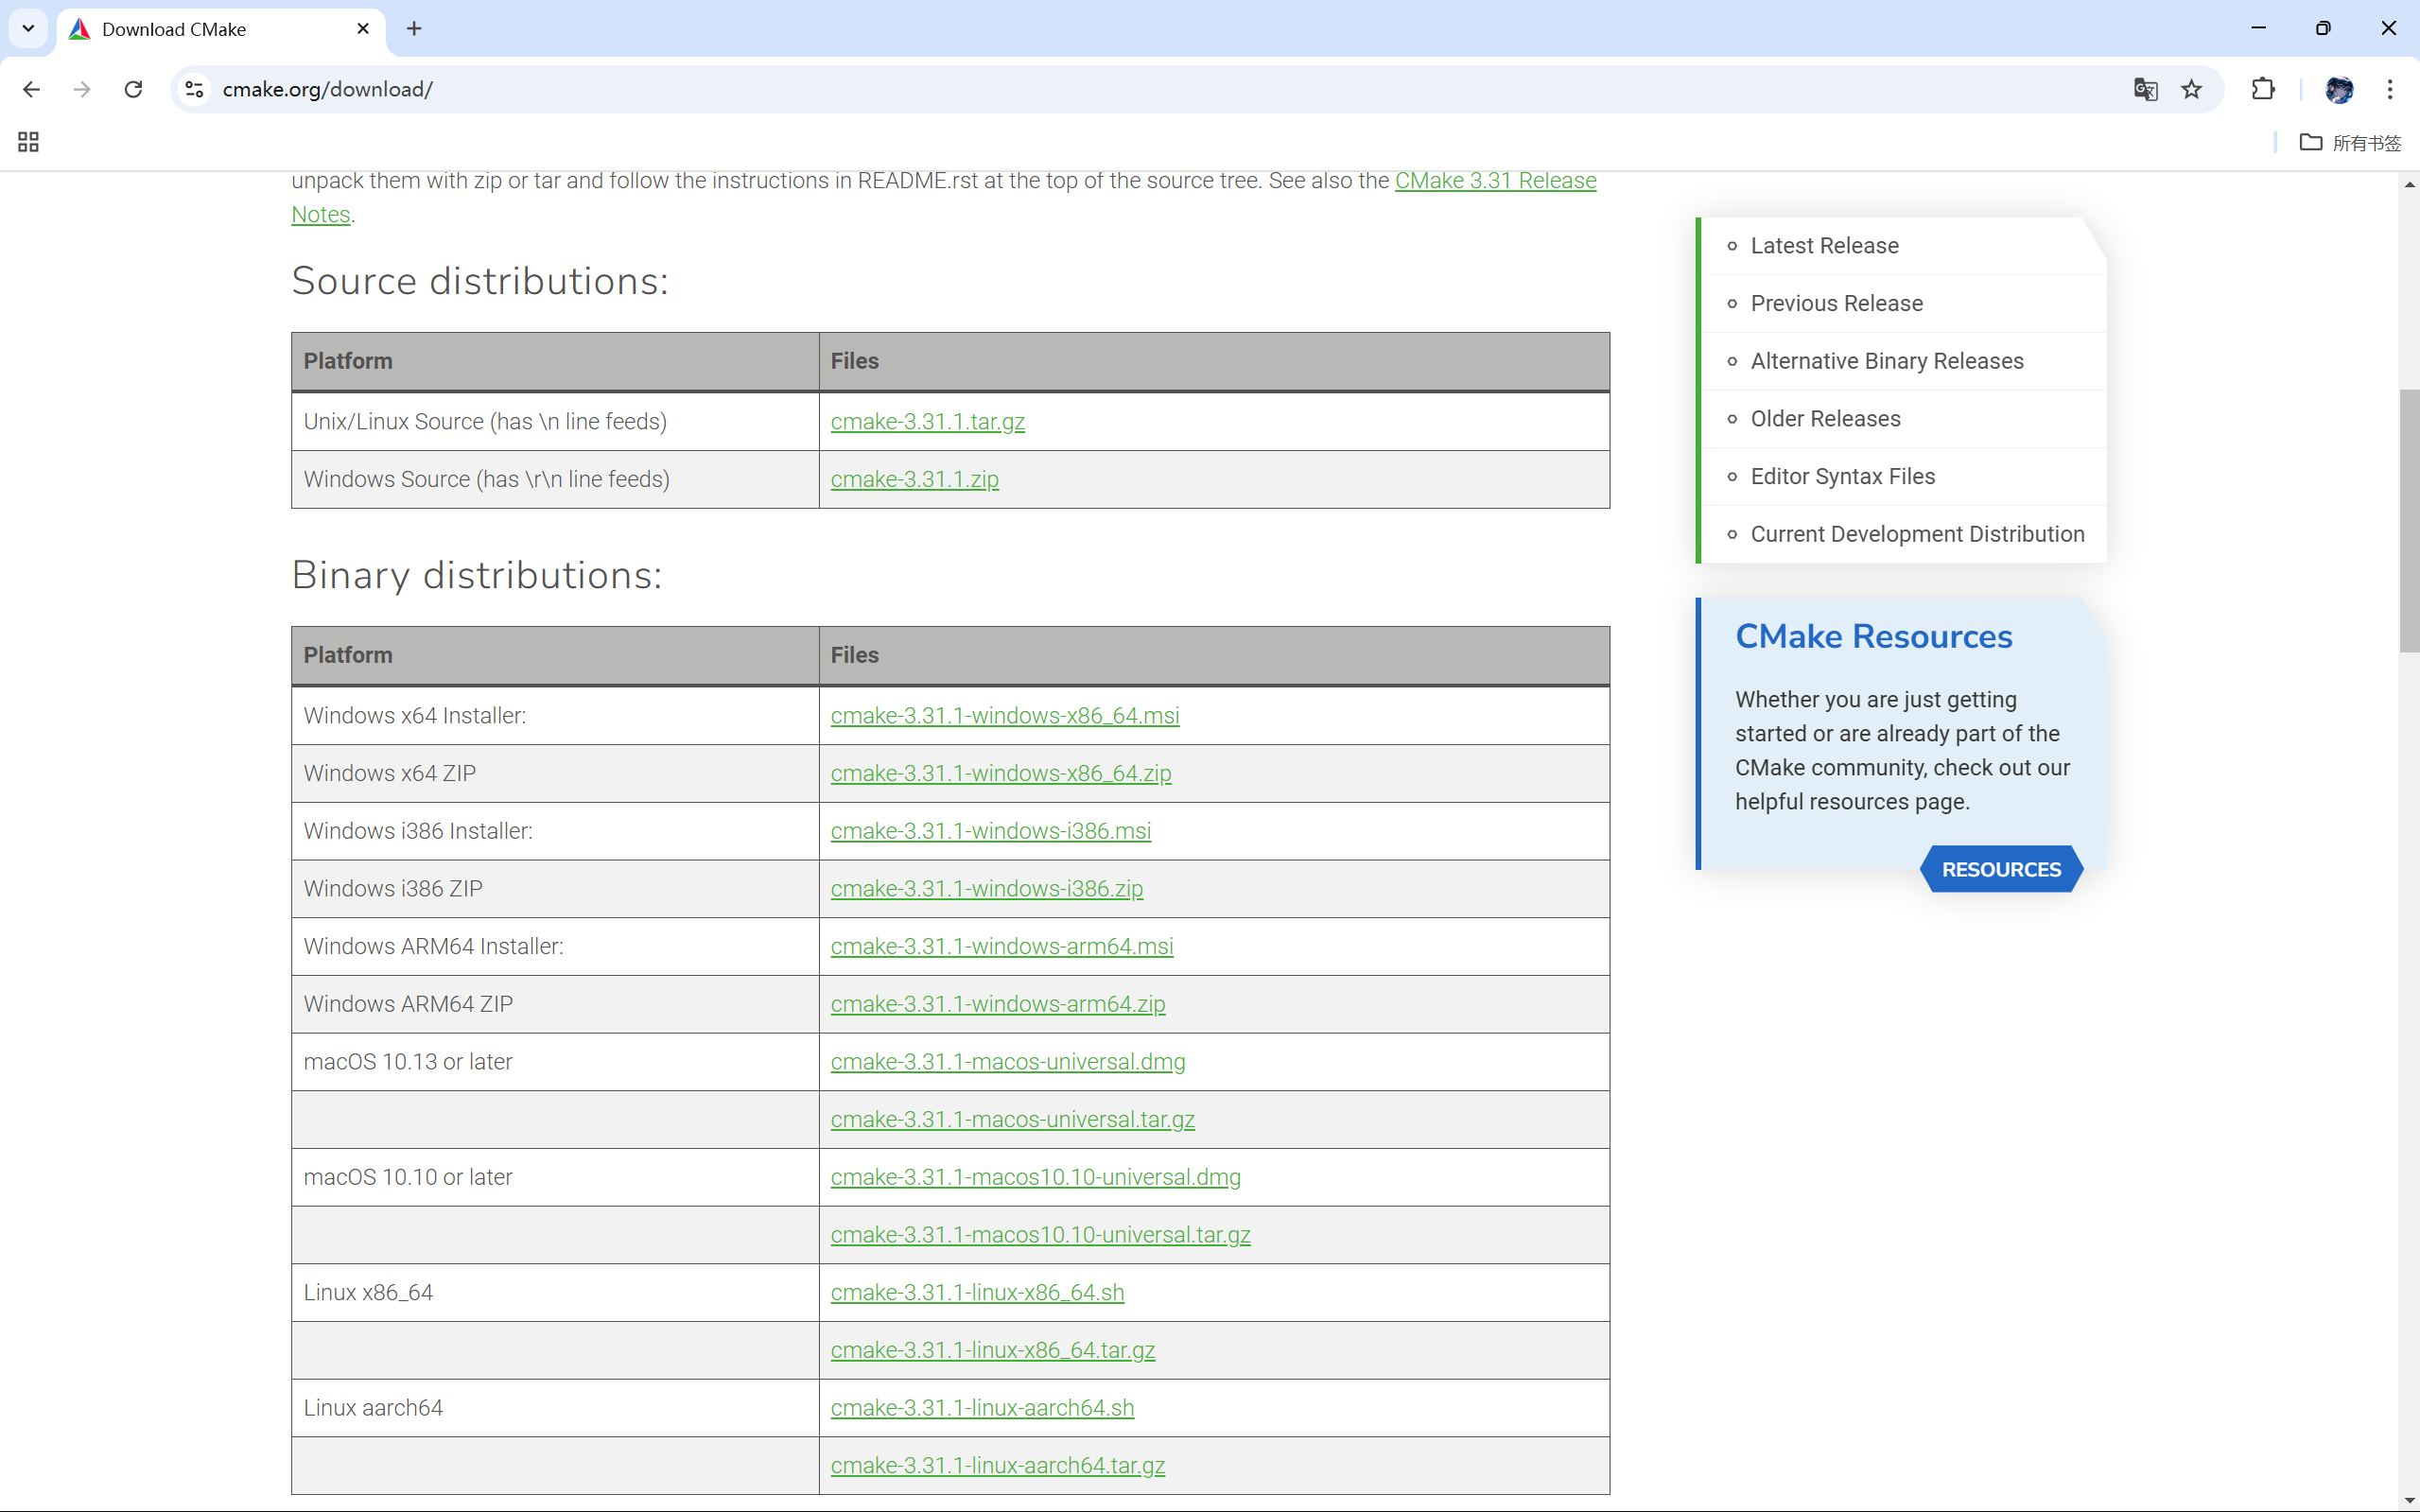
Task: Download cmake-3.31.1-windows-x86_64.msi
Action: pyautogui.click(x=1004, y=715)
